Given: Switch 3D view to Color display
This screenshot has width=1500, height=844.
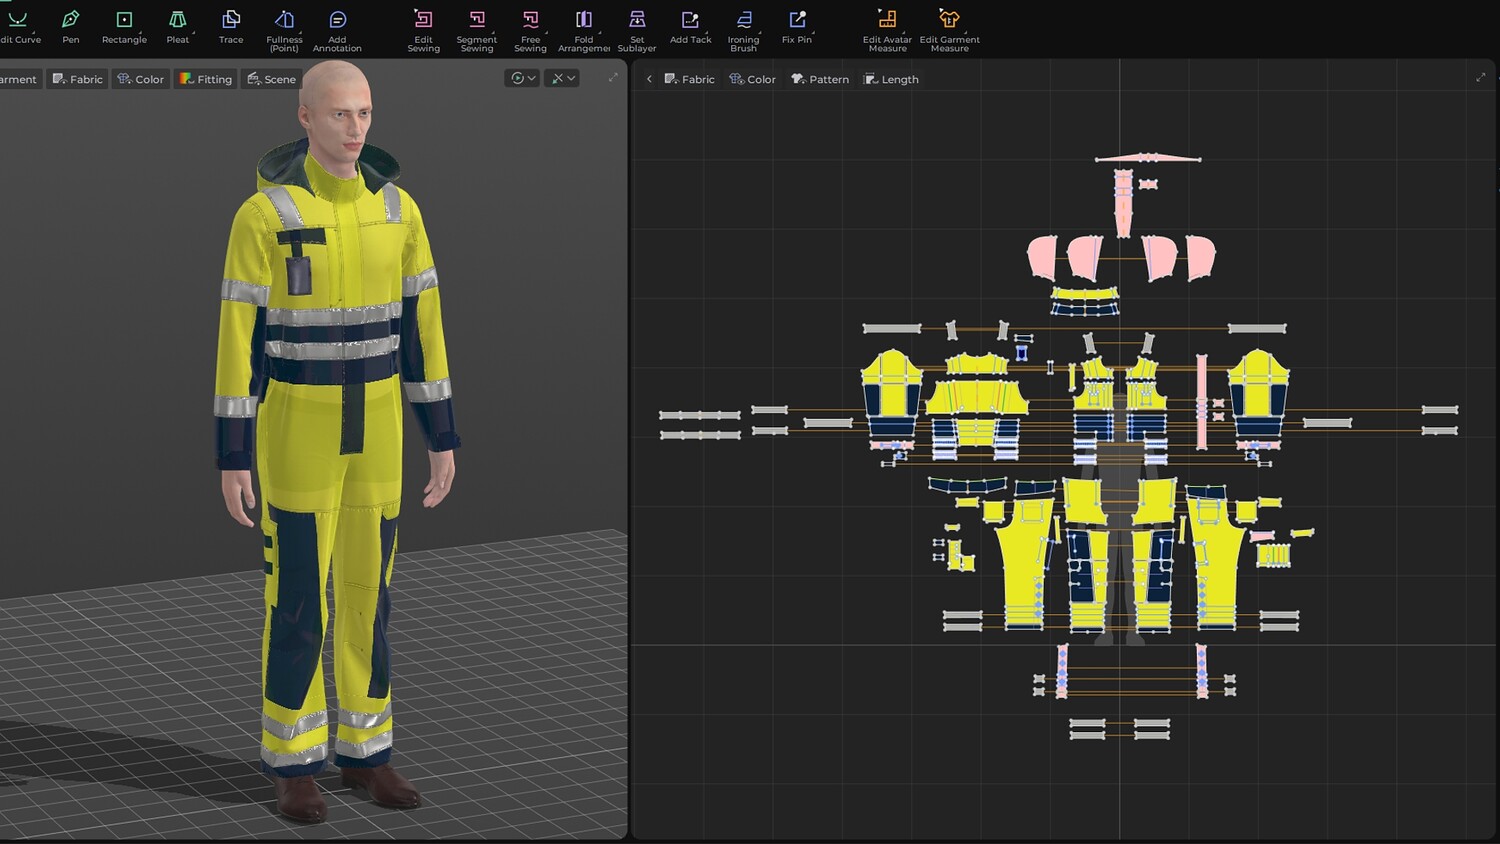Looking at the screenshot, I should pos(140,79).
